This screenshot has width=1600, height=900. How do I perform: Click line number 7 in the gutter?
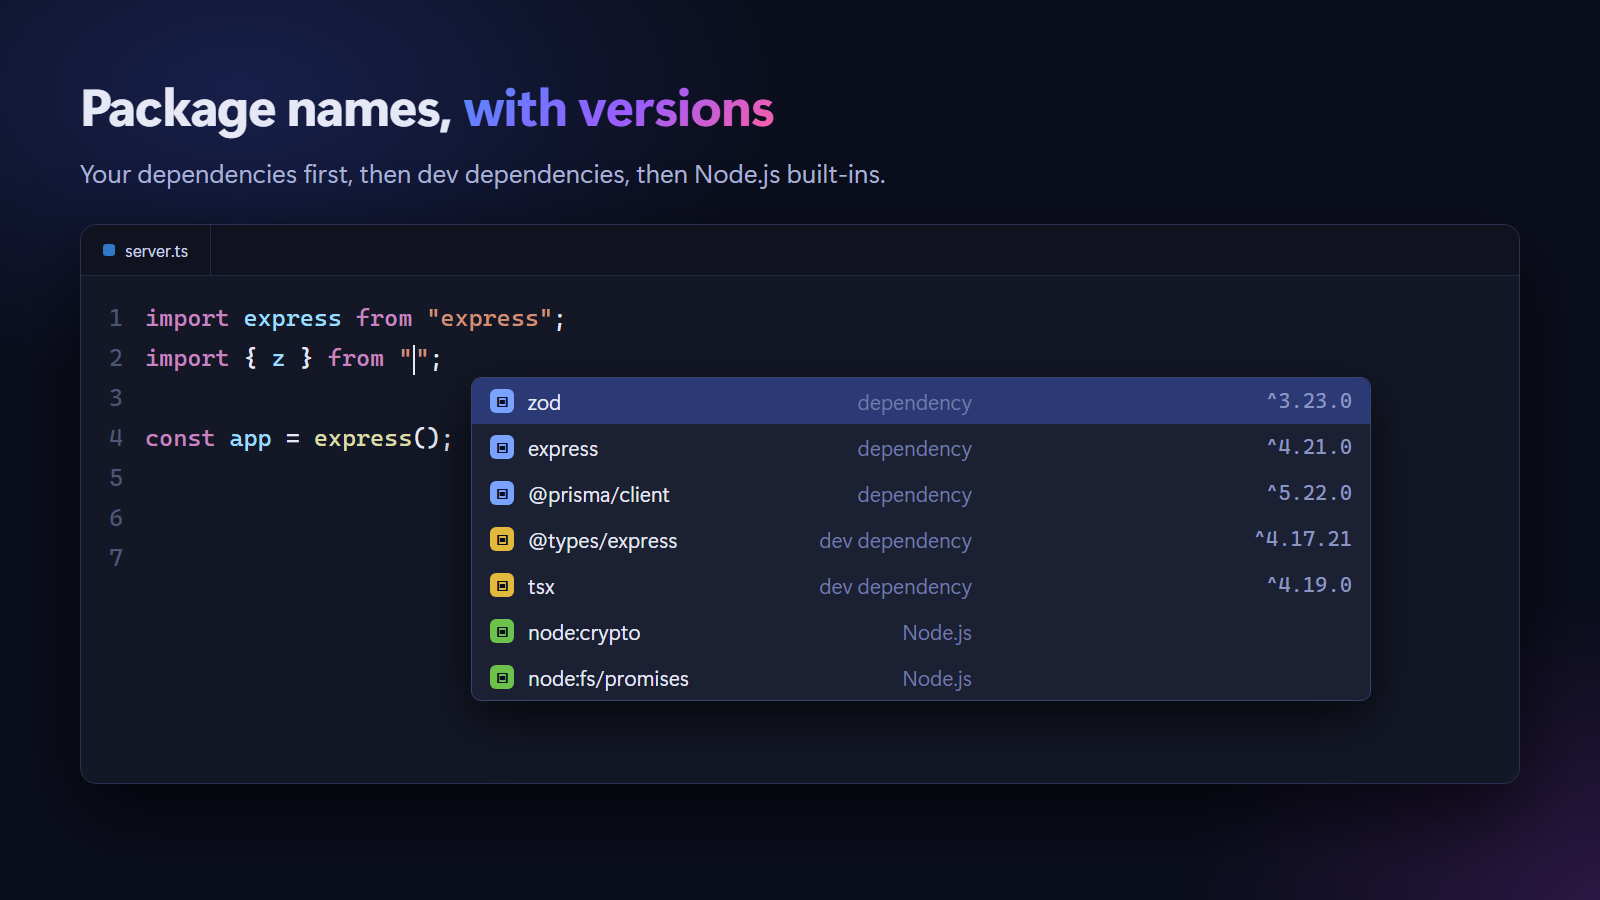click(116, 558)
